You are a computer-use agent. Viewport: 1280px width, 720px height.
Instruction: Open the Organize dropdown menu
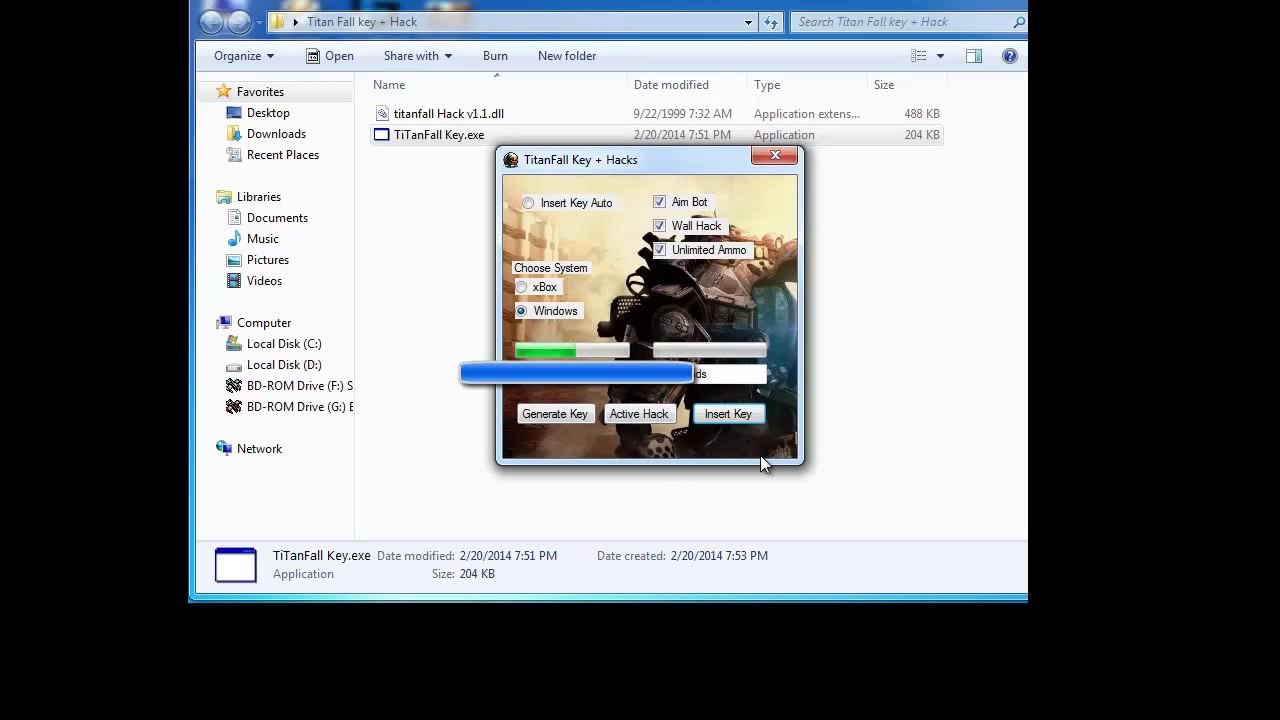coord(244,56)
